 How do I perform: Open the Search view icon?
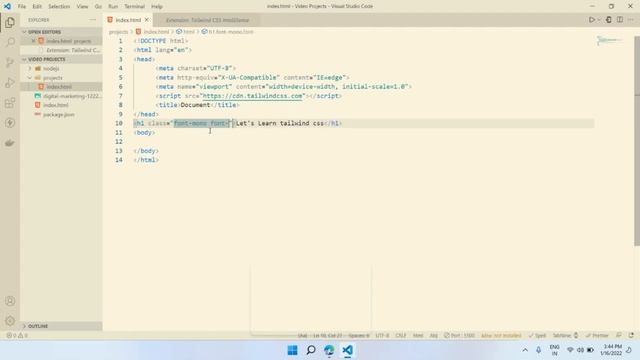[x=10, y=42]
